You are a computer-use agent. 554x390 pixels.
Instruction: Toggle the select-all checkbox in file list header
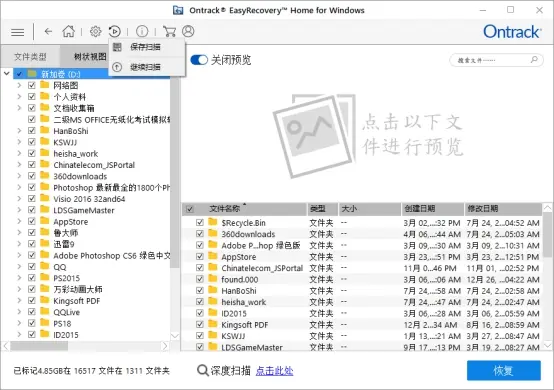coord(190,209)
